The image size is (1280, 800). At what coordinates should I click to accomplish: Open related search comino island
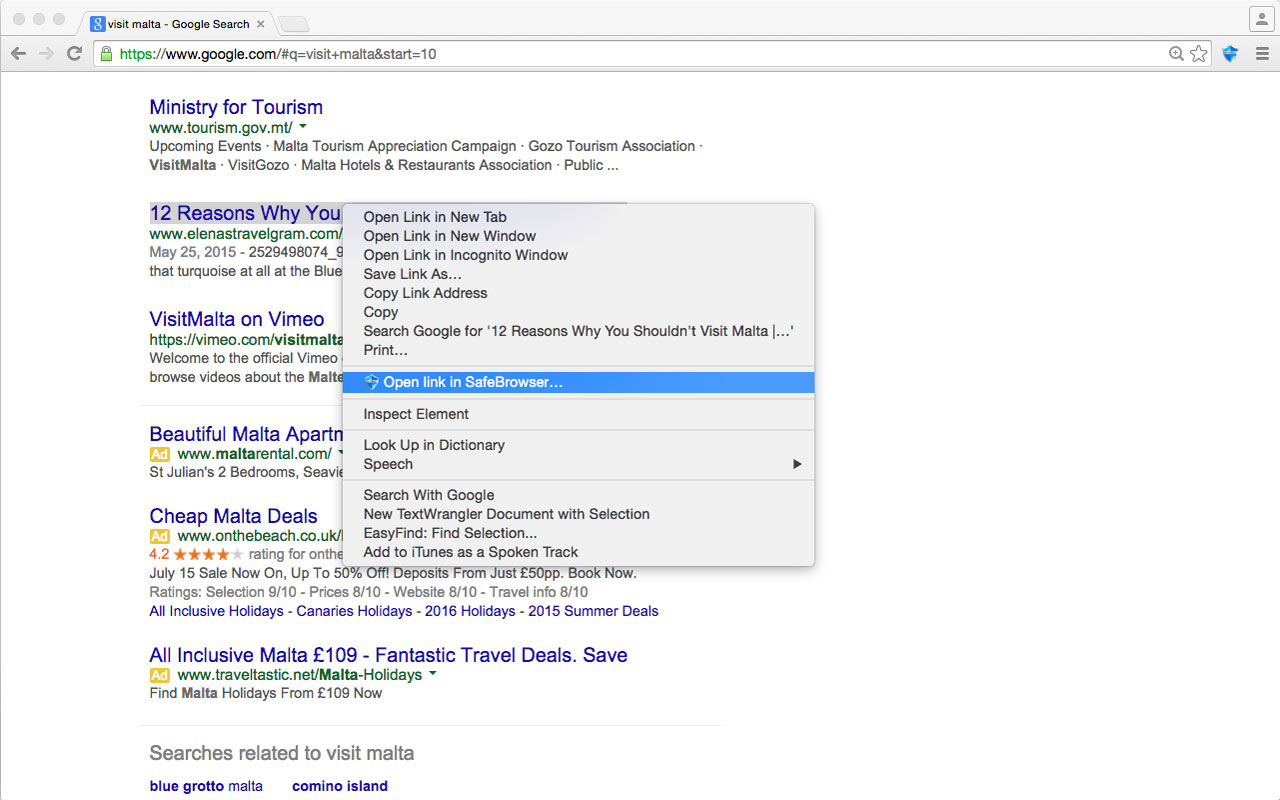(x=340, y=786)
